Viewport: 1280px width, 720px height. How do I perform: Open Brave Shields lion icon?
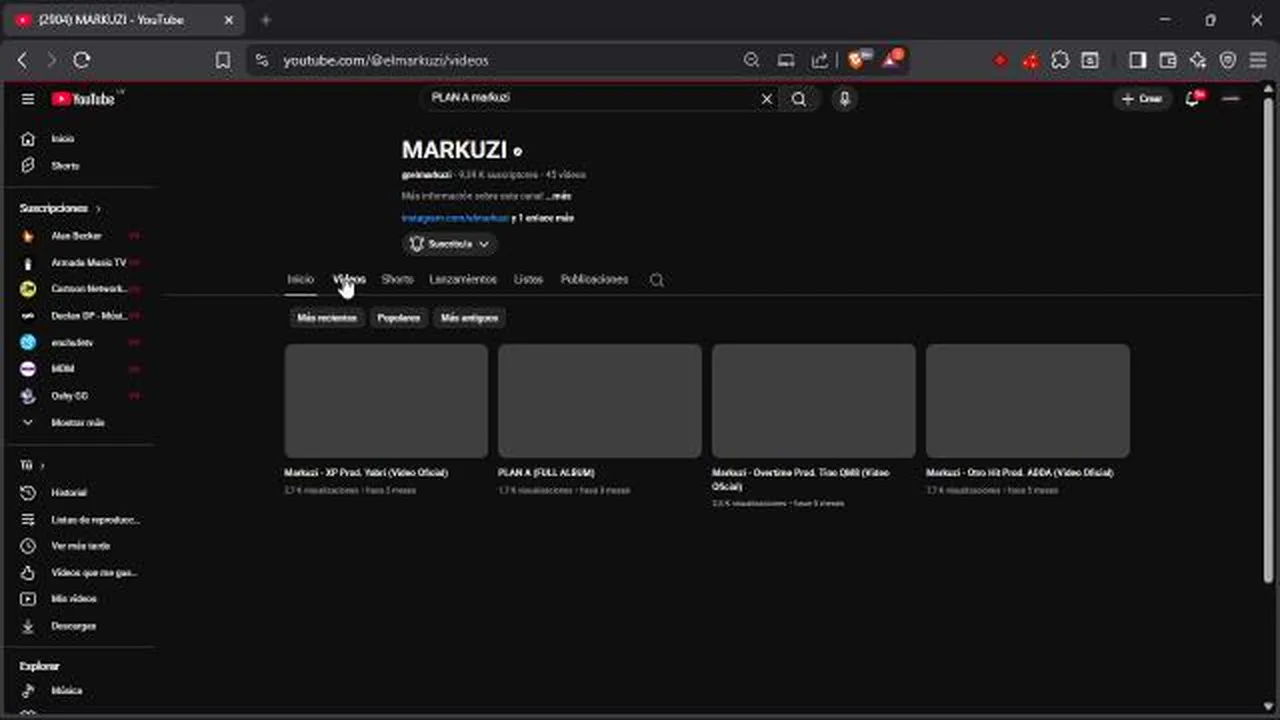point(857,60)
